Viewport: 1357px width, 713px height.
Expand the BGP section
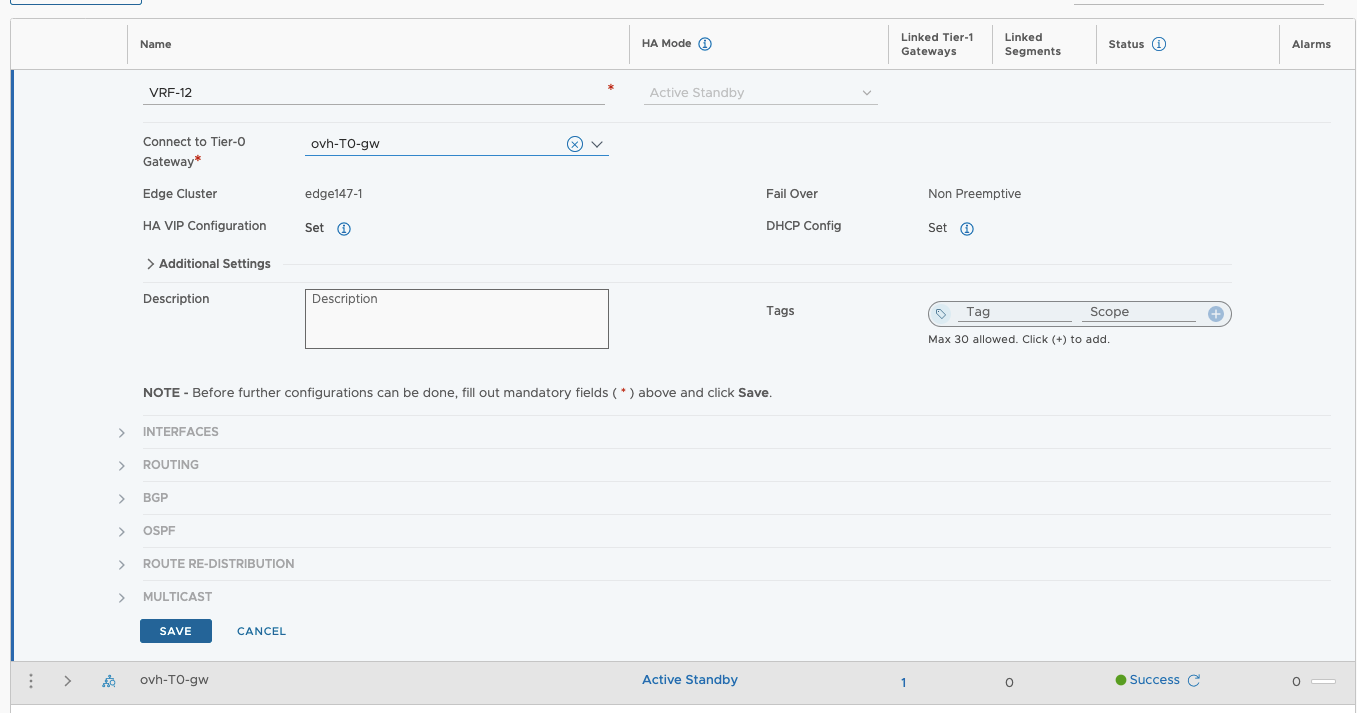(122, 499)
